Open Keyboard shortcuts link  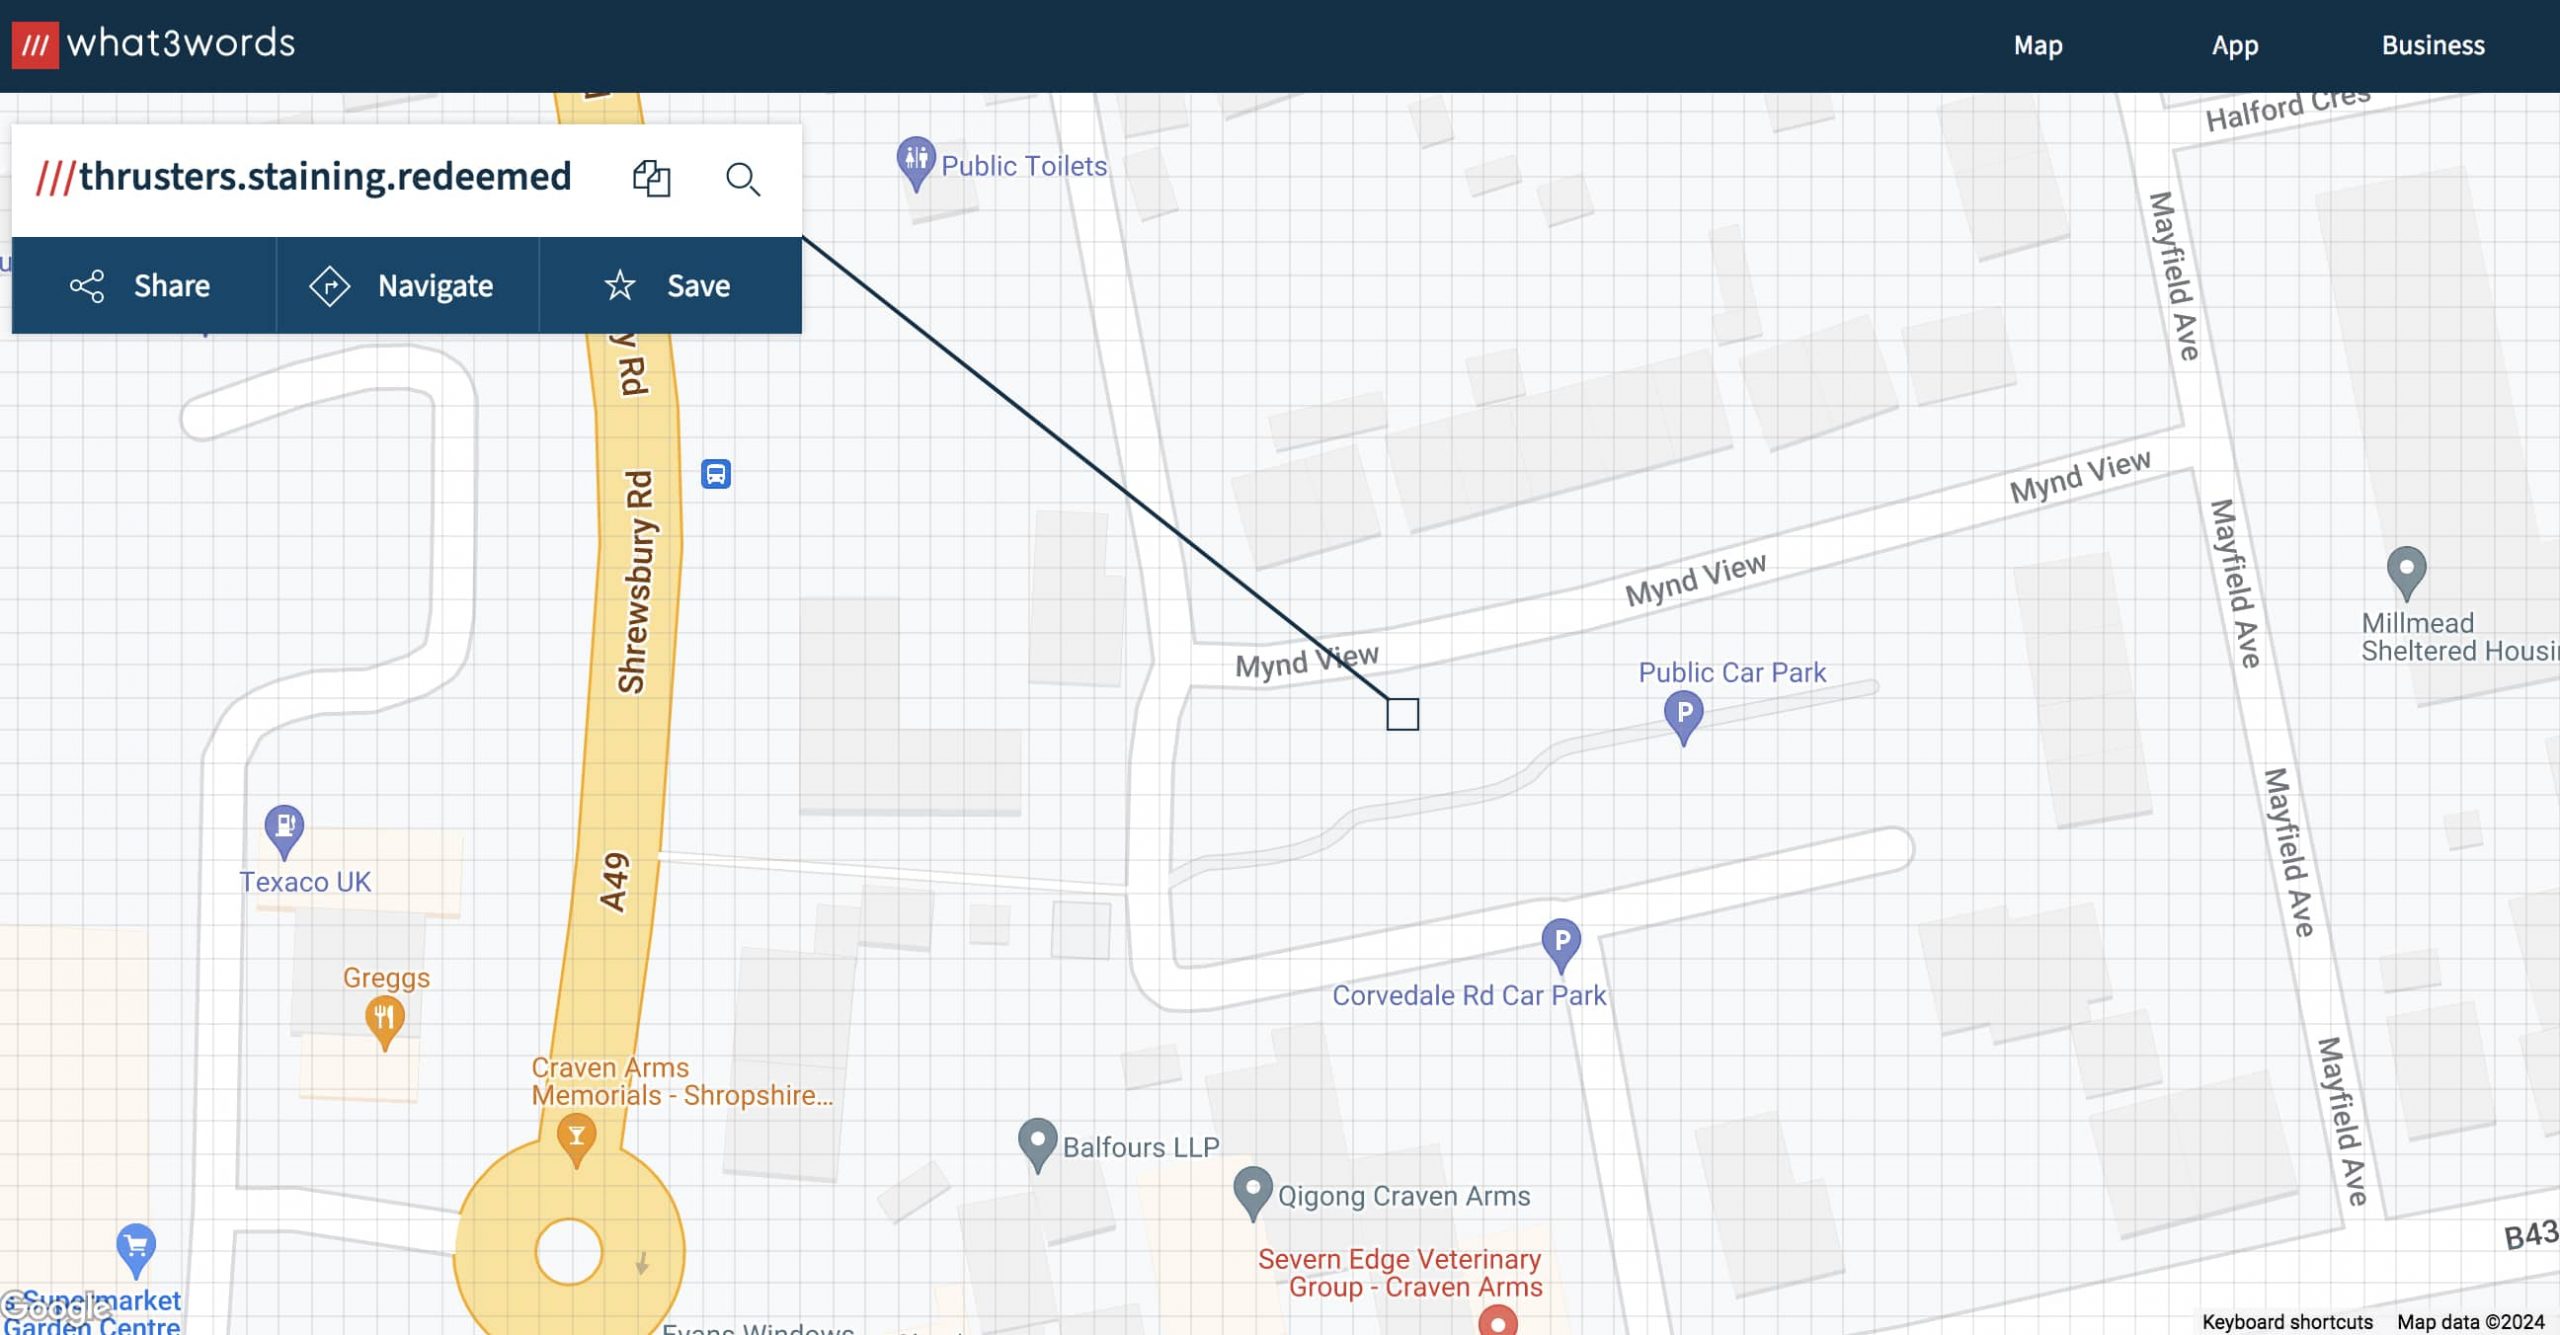click(x=2287, y=1322)
